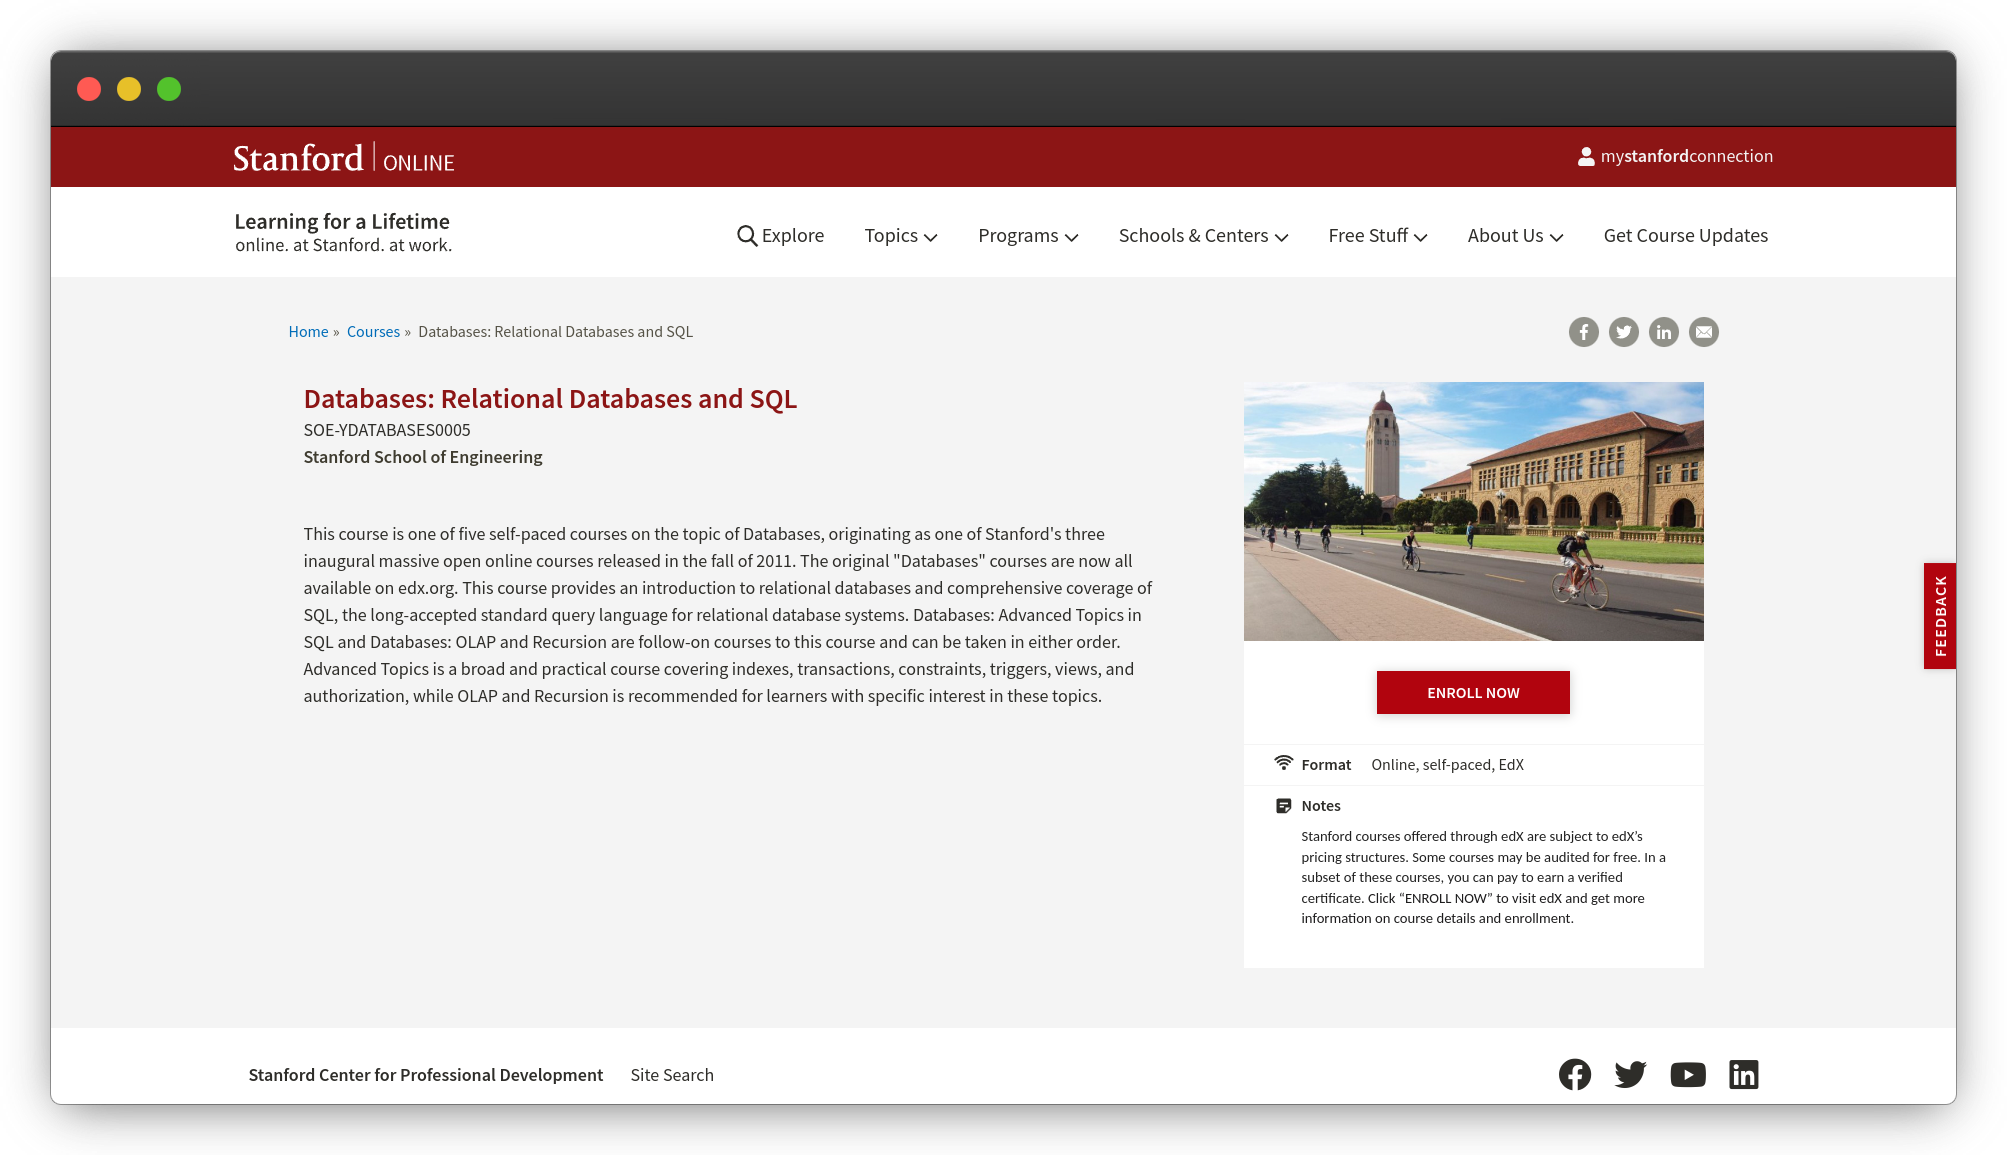
Task: Open the footer YouTube icon
Action: [1688, 1075]
